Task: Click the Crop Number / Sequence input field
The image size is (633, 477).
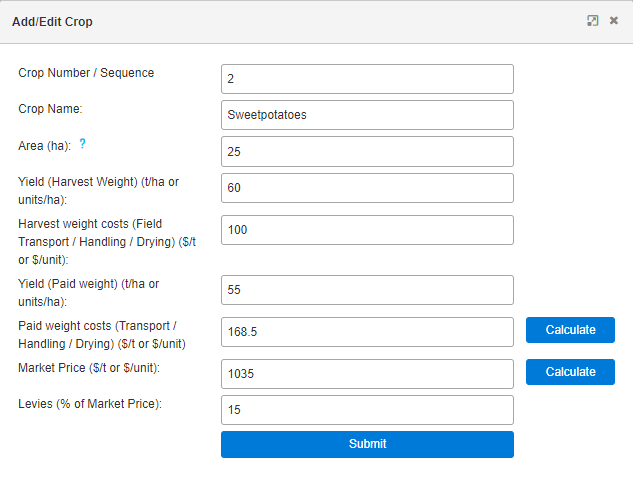Action: coord(367,79)
